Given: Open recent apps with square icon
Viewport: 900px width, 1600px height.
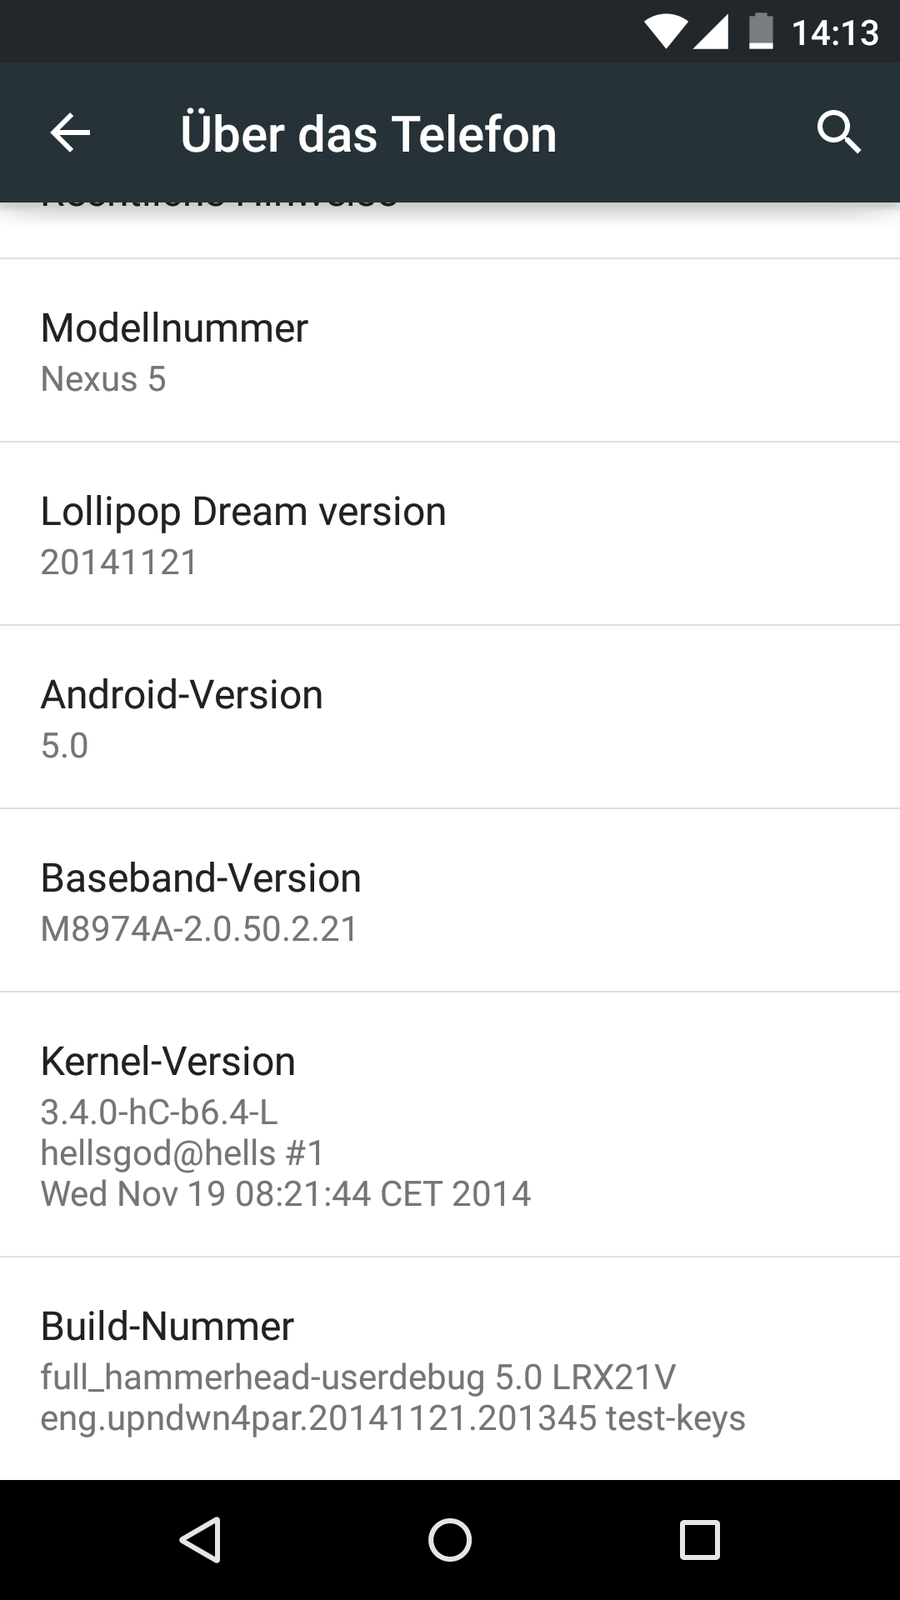Looking at the screenshot, I should point(700,1540).
